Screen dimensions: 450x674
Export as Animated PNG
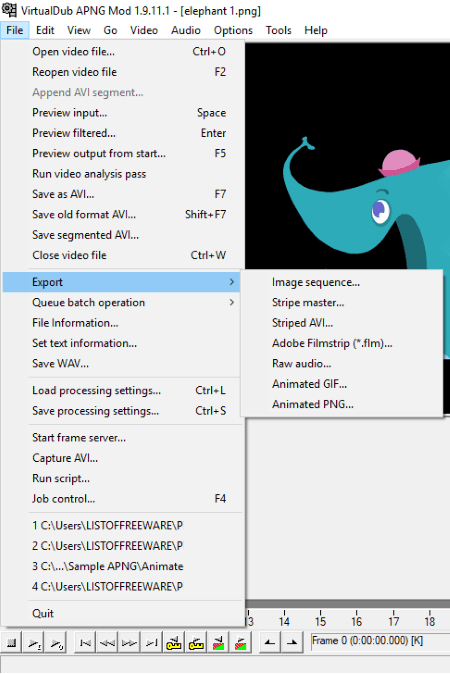click(x=342, y=404)
